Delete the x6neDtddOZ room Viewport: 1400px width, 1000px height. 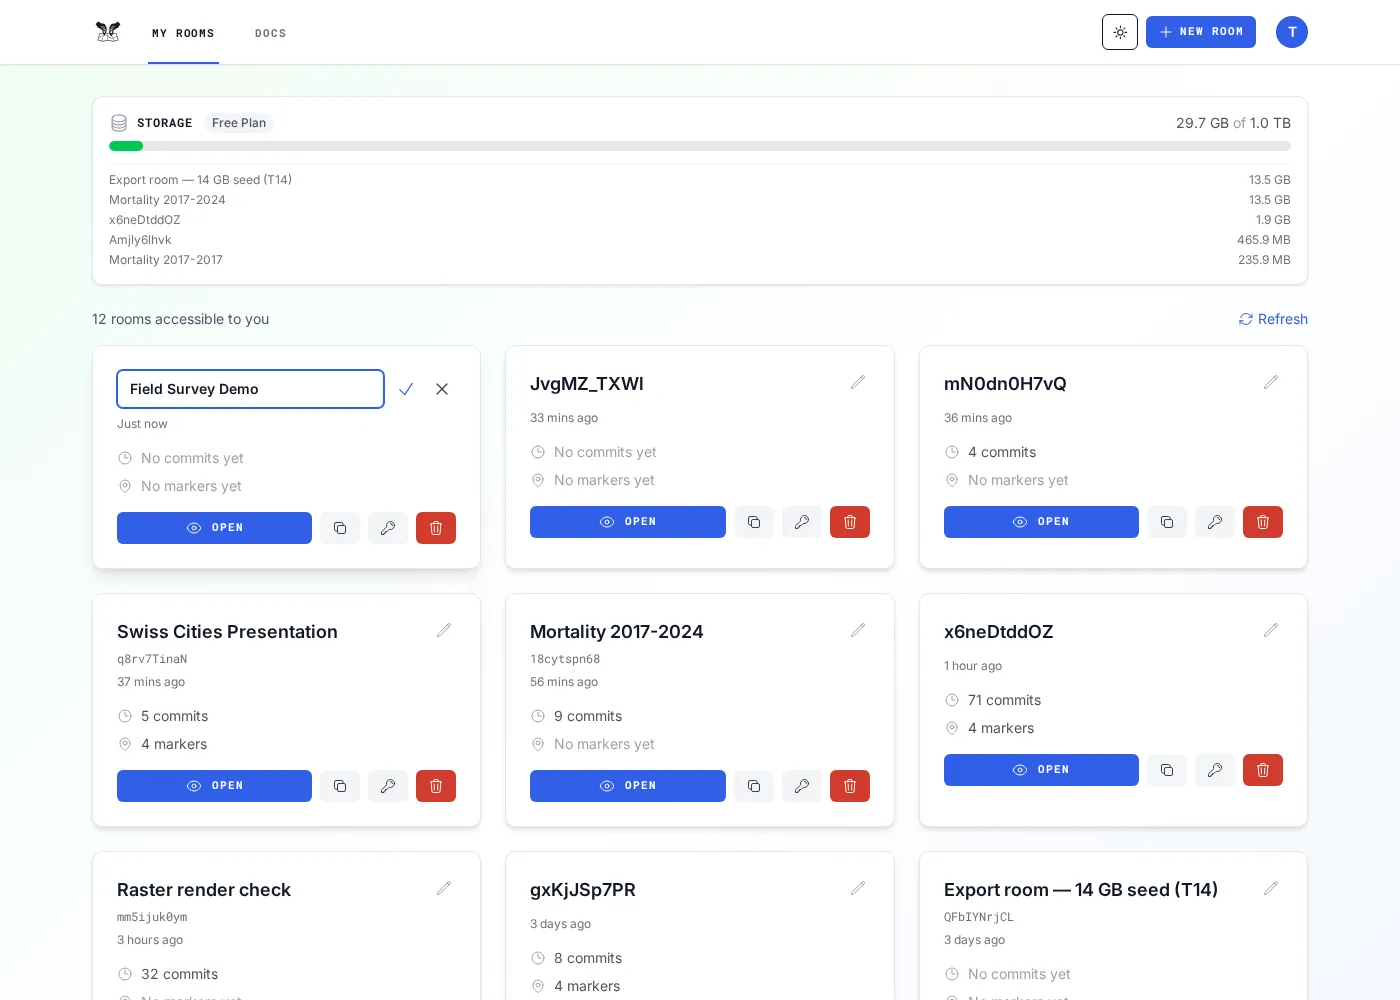[x=1263, y=770]
